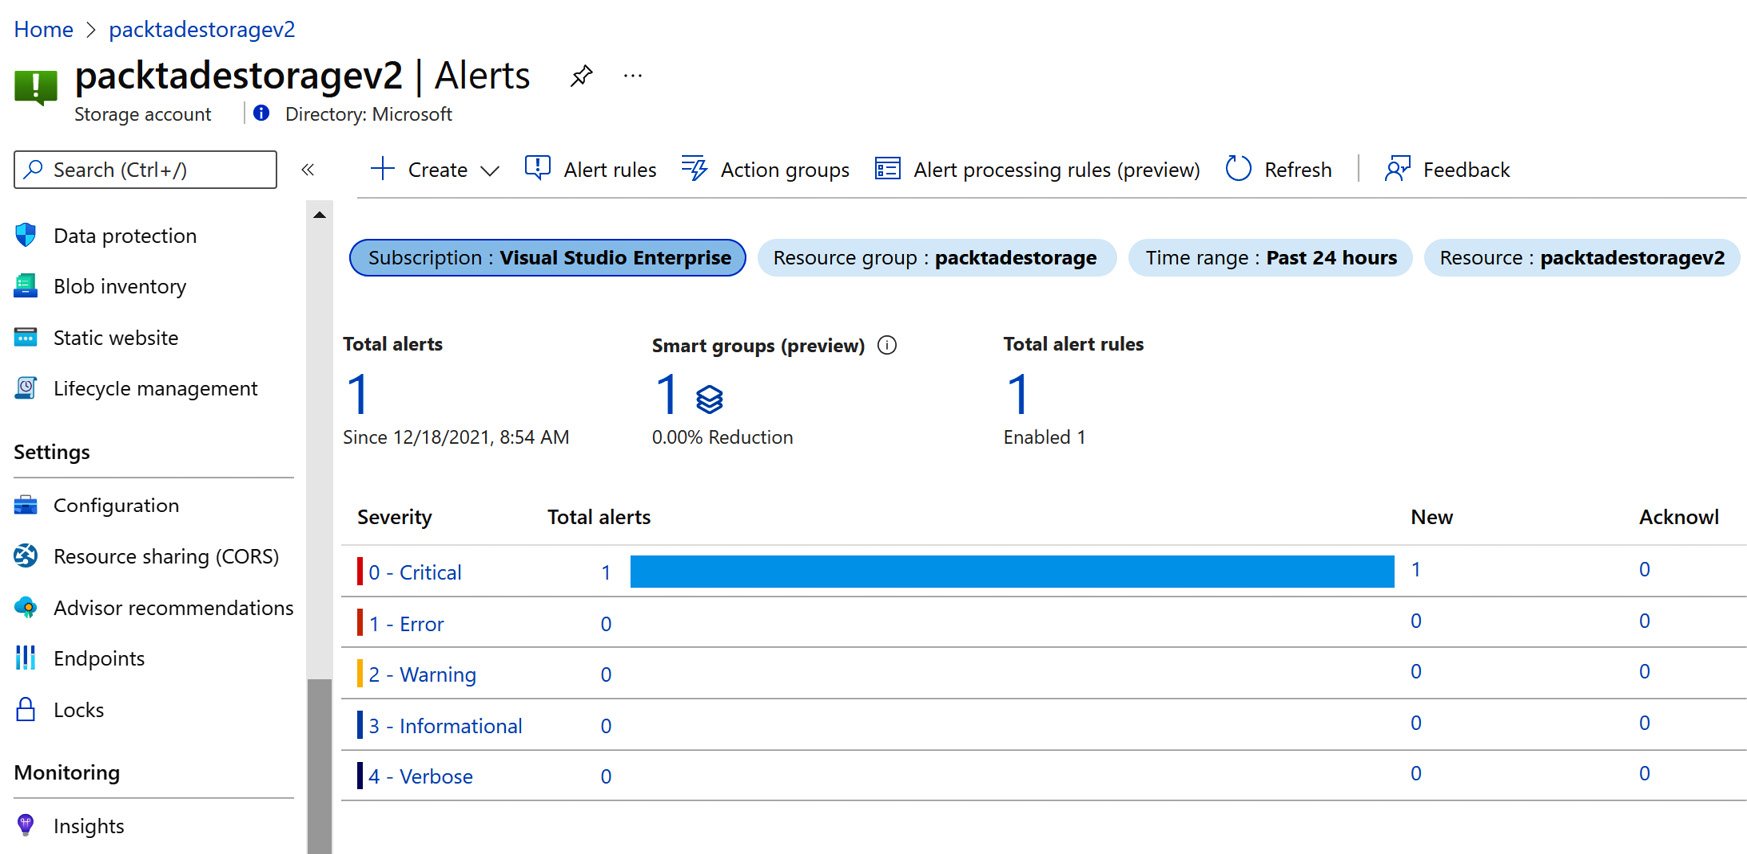Open Blob inventory in the sidebar
Screen dimensions: 1747x854
119,287
